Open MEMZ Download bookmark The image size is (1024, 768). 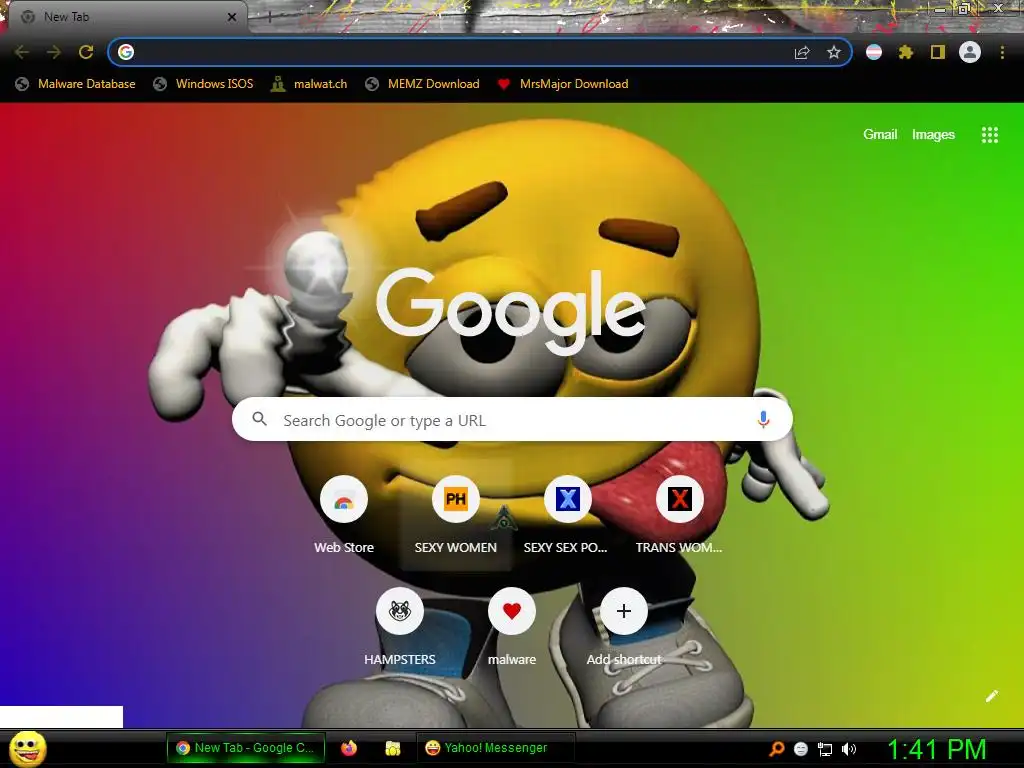423,84
